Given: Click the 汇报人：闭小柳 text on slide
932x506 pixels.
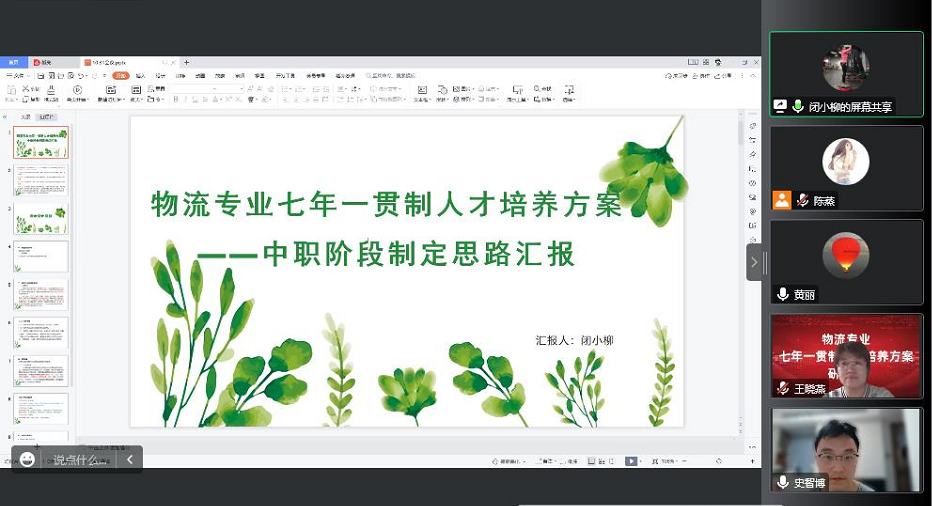Looking at the screenshot, I should pyautogui.click(x=574, y=340).
